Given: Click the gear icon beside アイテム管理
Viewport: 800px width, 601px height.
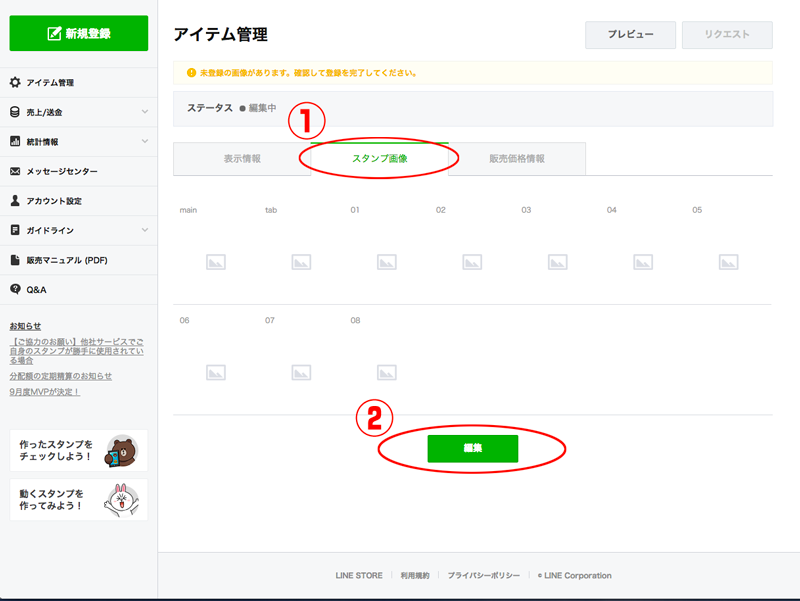Looking at the screenshot, I should [15, 83].
